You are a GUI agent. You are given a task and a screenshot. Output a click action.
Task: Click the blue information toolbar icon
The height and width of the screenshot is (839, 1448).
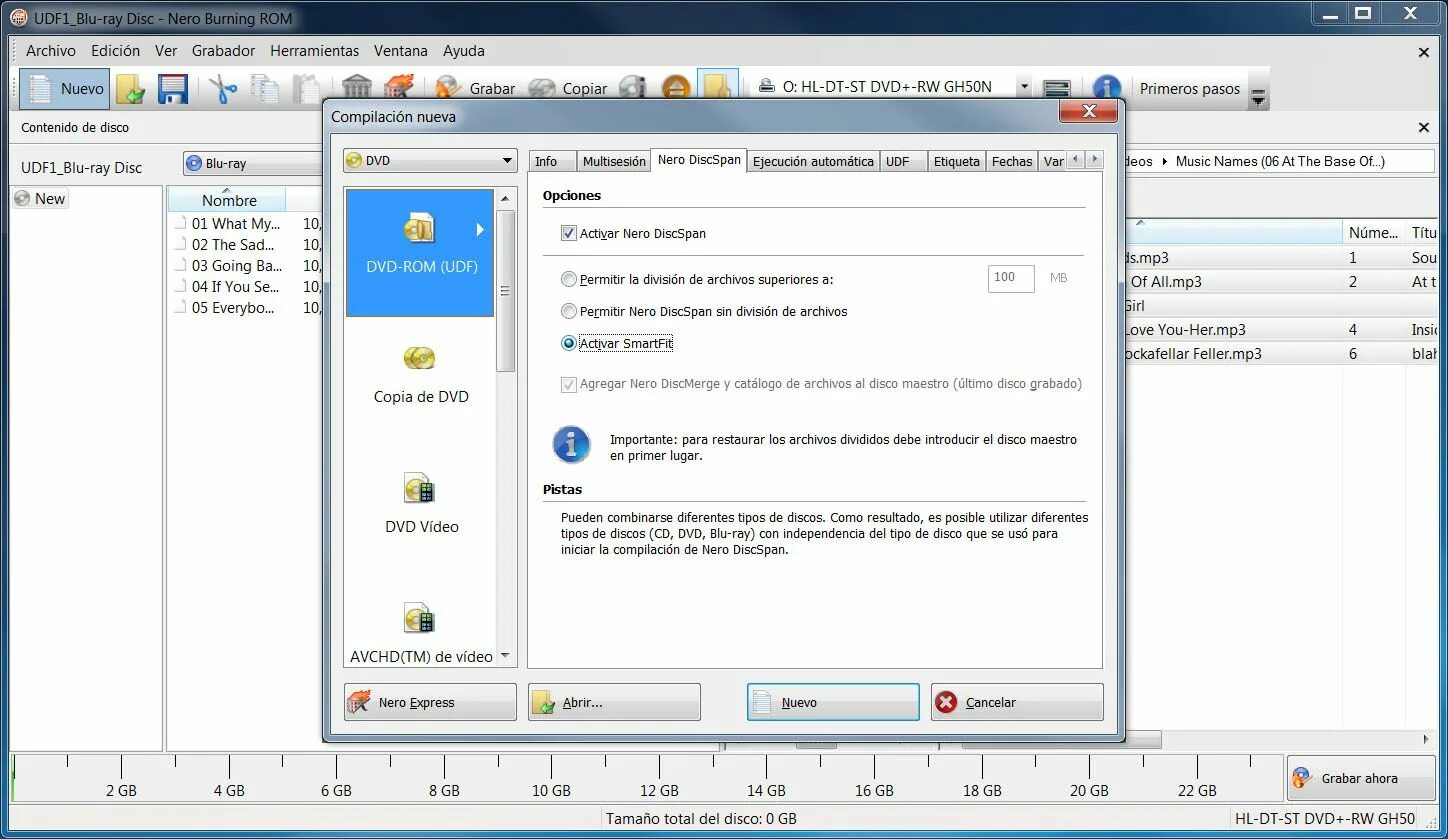click(x=1106, y=88)
